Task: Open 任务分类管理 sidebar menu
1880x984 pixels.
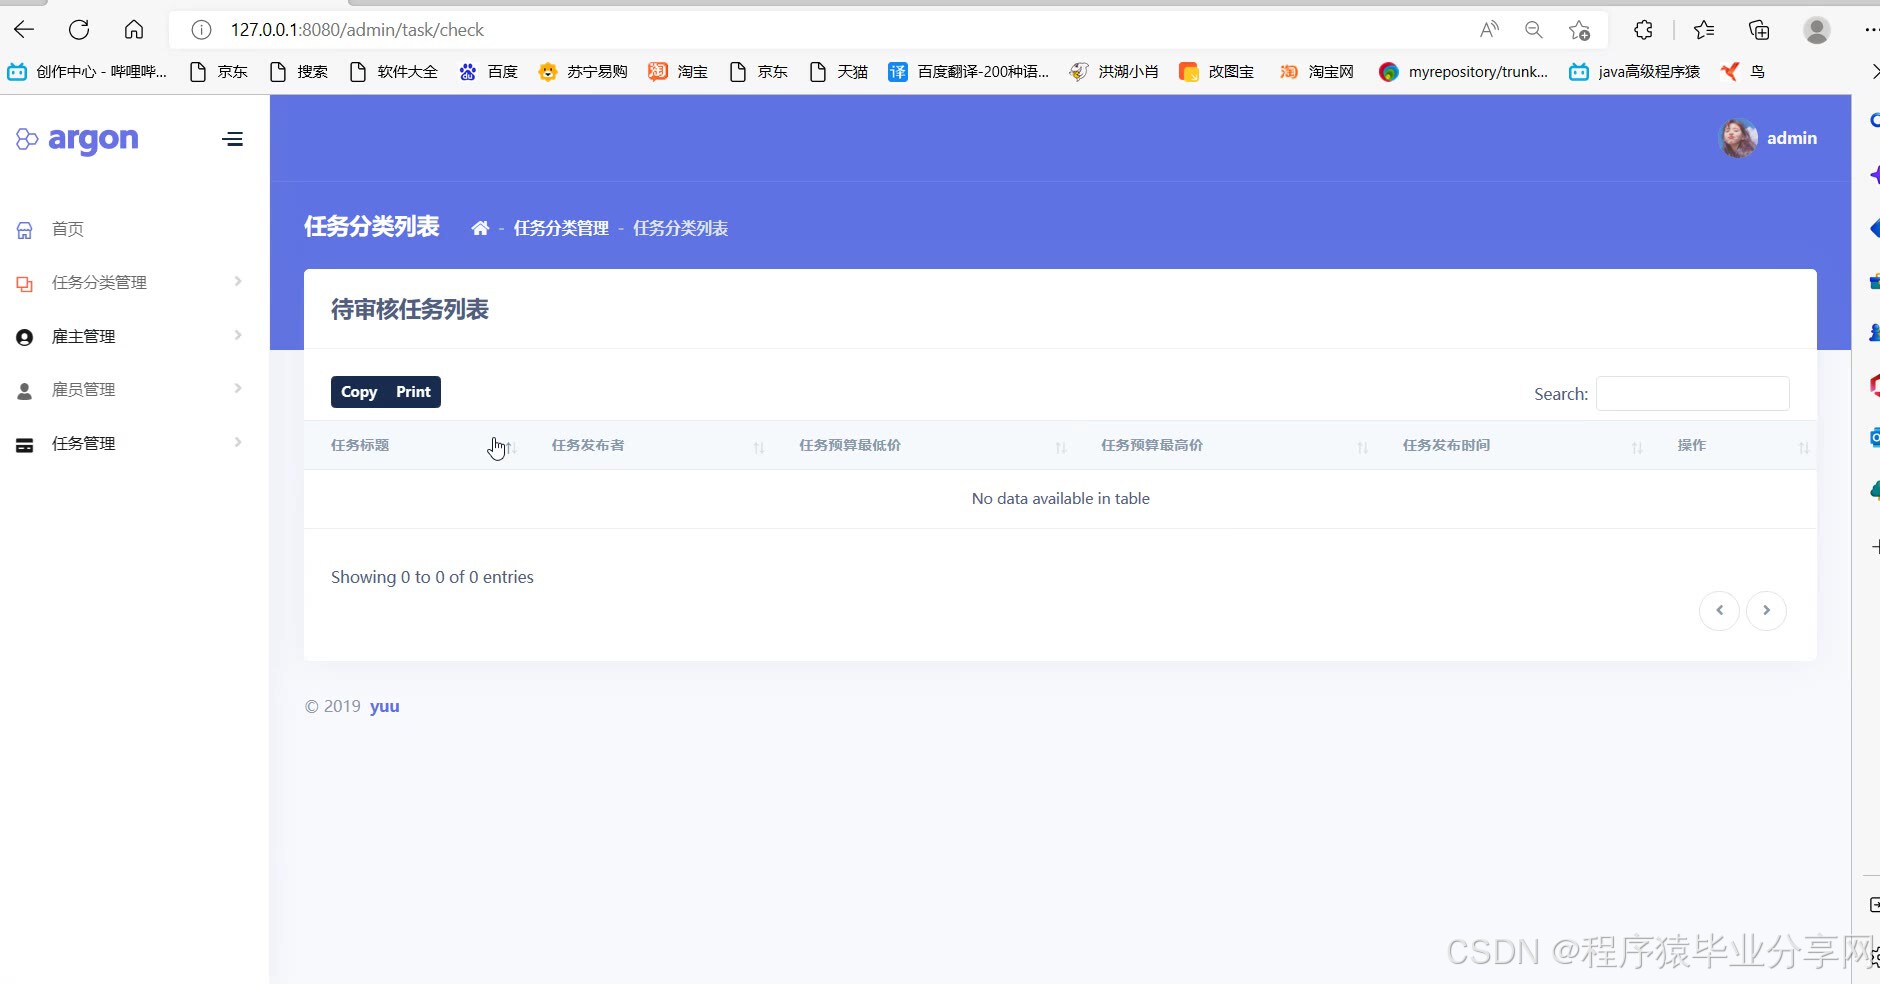Action: coord(99,283)
